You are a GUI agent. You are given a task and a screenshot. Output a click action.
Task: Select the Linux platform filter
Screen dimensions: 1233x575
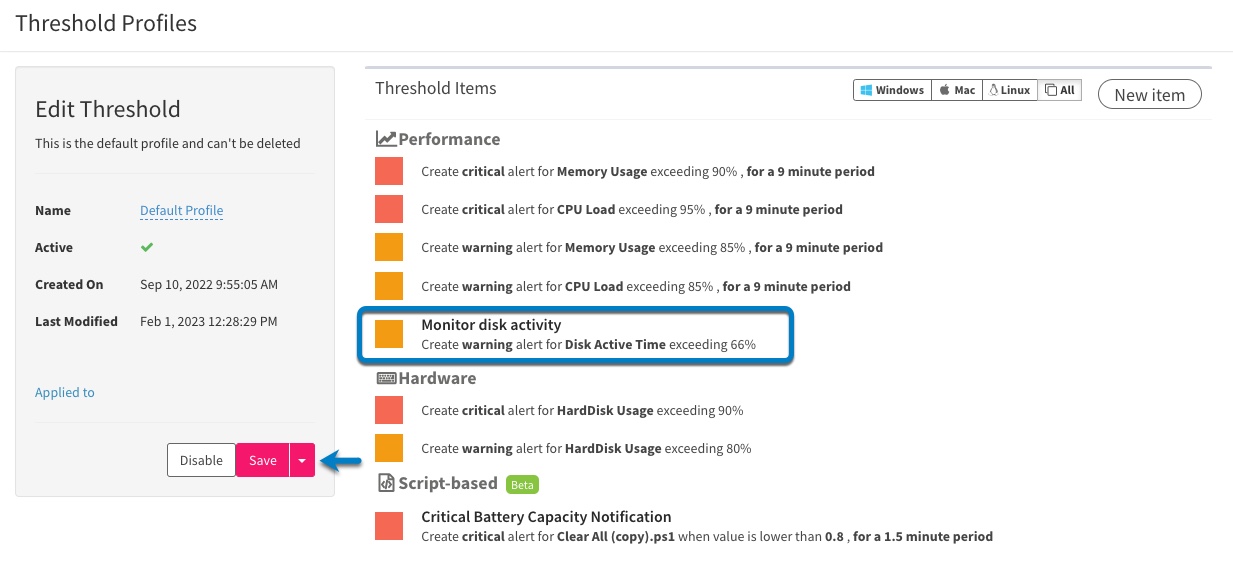pos(1009,90)
